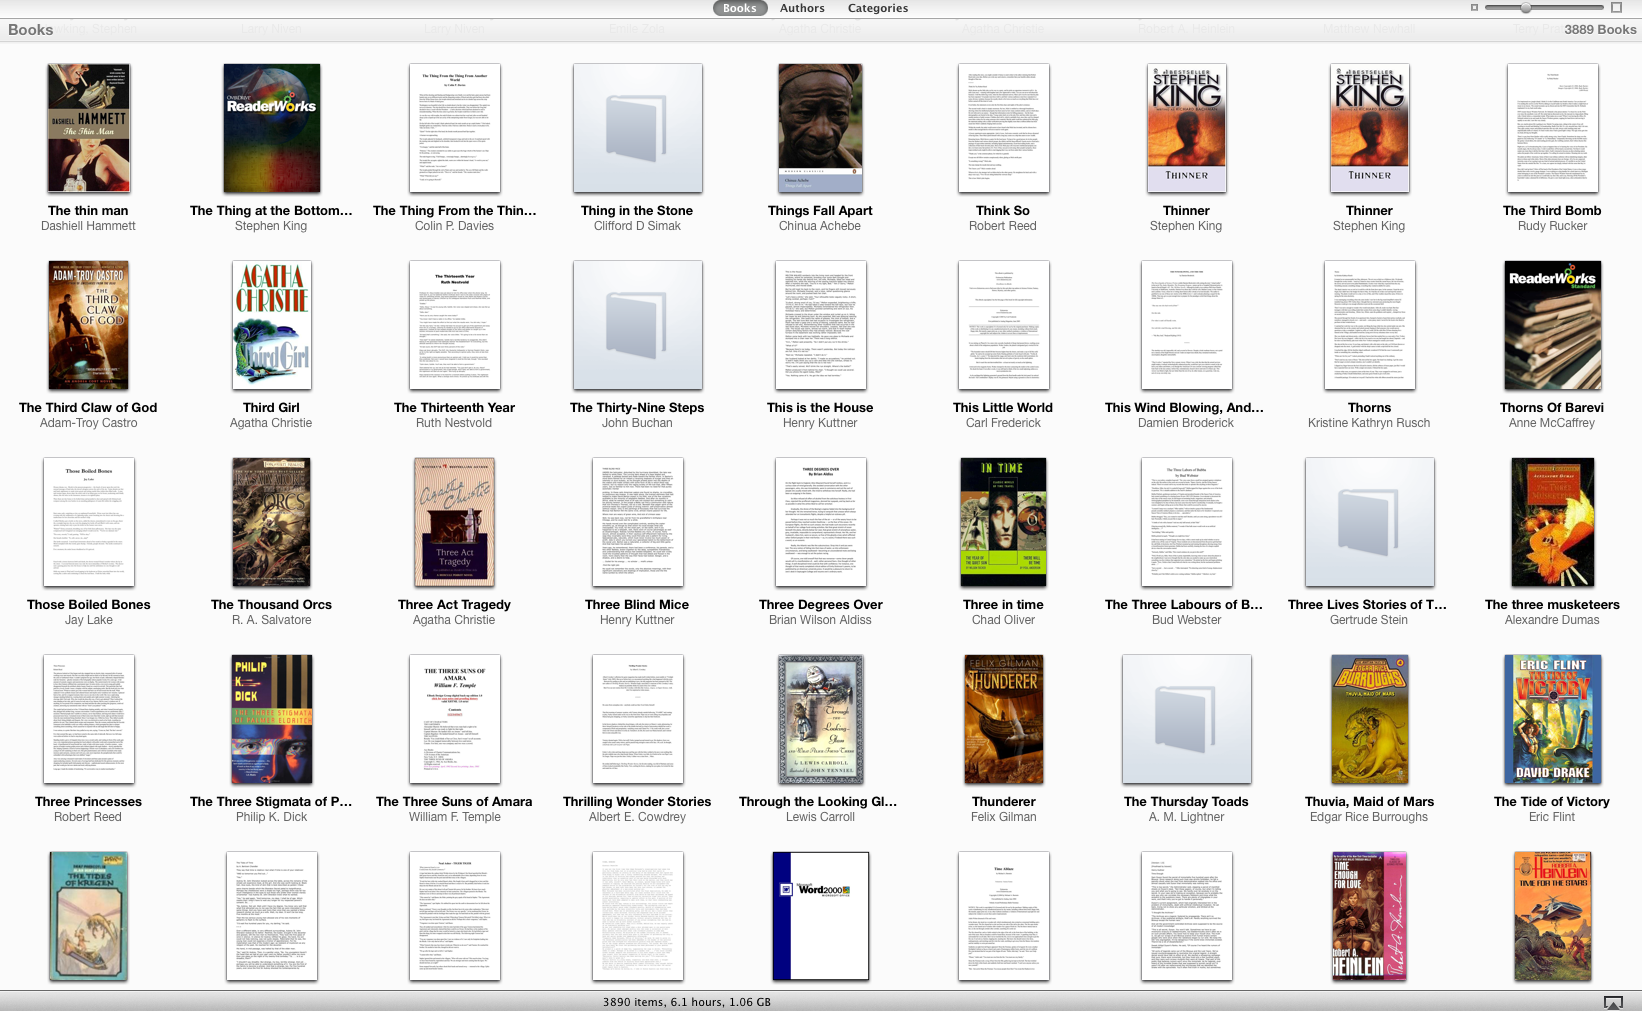Screen dimensions: 1642x1011
Task: Select the placeholder cover for Thing in the Stone
Action: pos(637,129)
